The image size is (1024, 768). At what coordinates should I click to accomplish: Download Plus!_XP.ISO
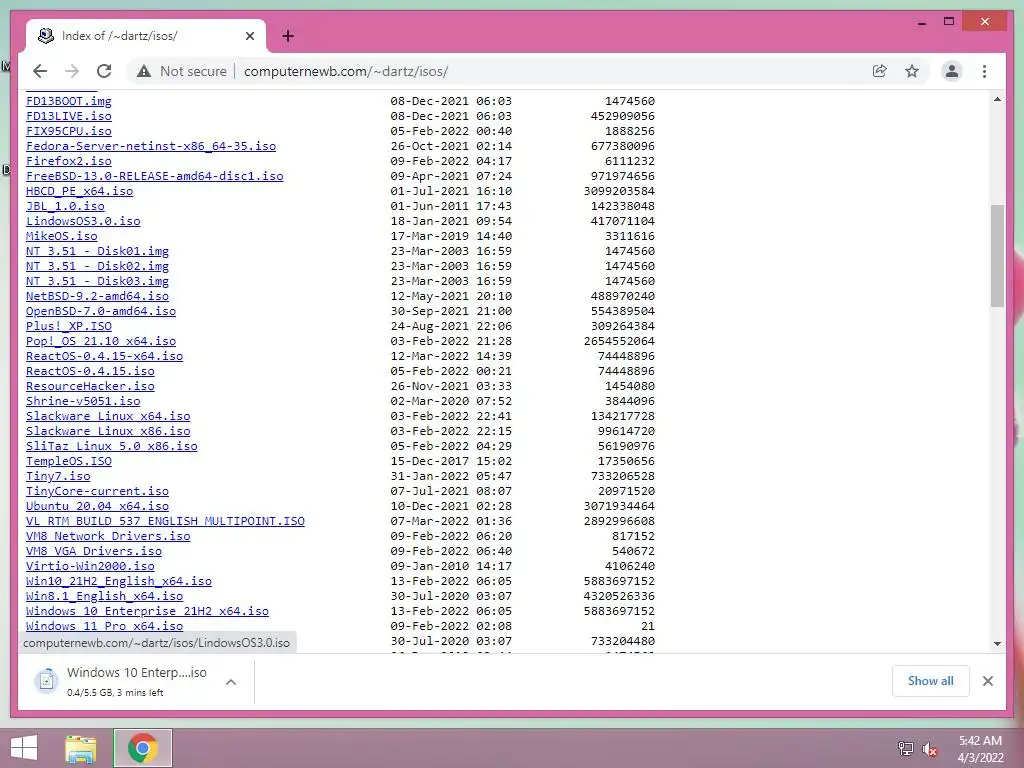pos(69,327)
